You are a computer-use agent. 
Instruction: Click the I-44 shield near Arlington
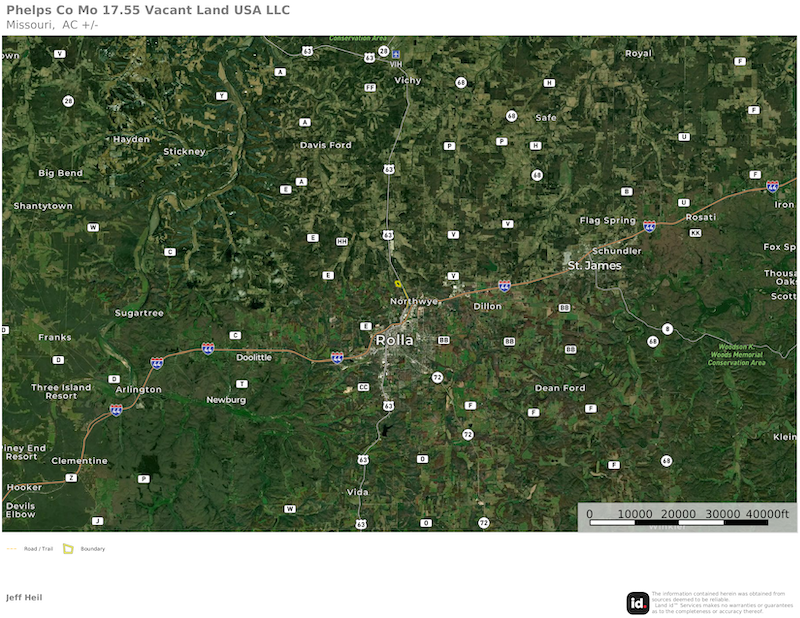(x=157, y=363)
